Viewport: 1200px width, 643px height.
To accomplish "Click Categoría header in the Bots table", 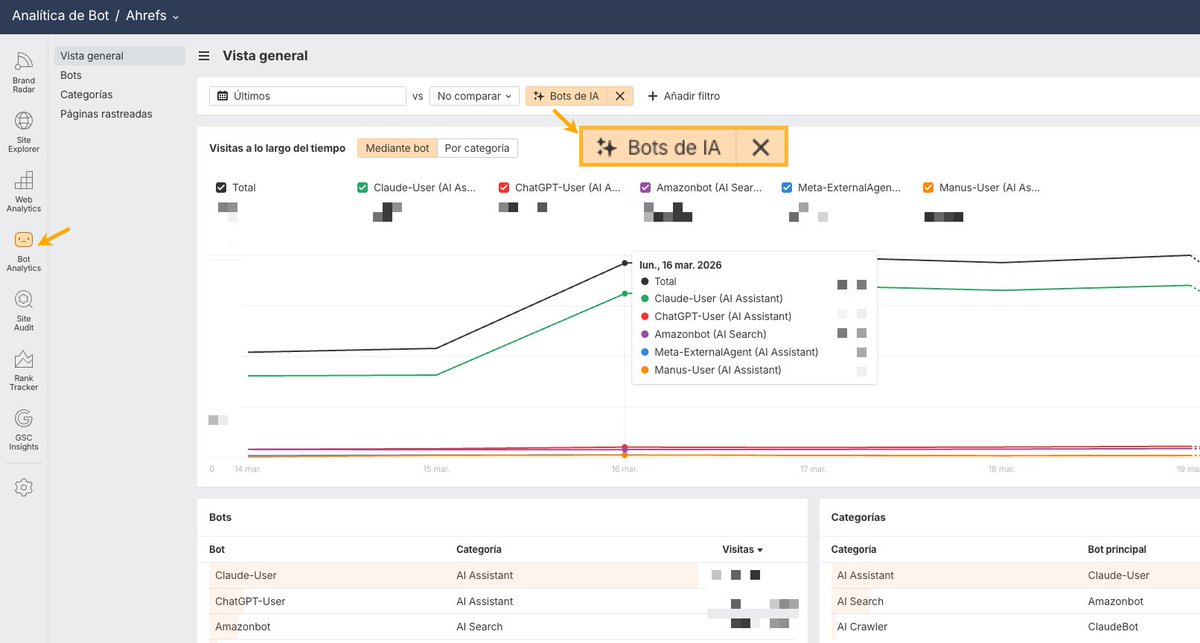I will click(x=479, y=550).
